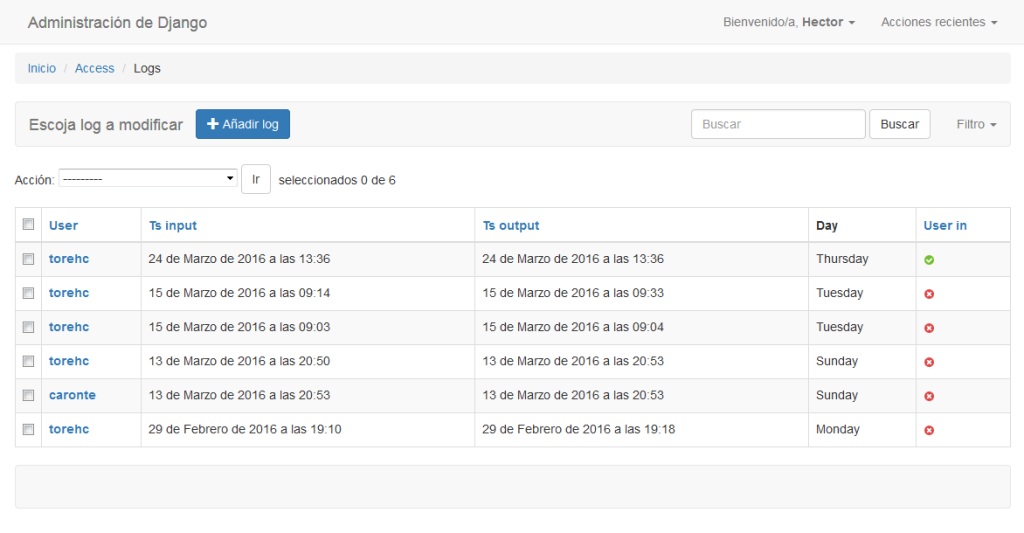Viewport: 1024px width, 533px height.
Task: Click plus icon on Añadir log button
Action: (x=212, y=123)
